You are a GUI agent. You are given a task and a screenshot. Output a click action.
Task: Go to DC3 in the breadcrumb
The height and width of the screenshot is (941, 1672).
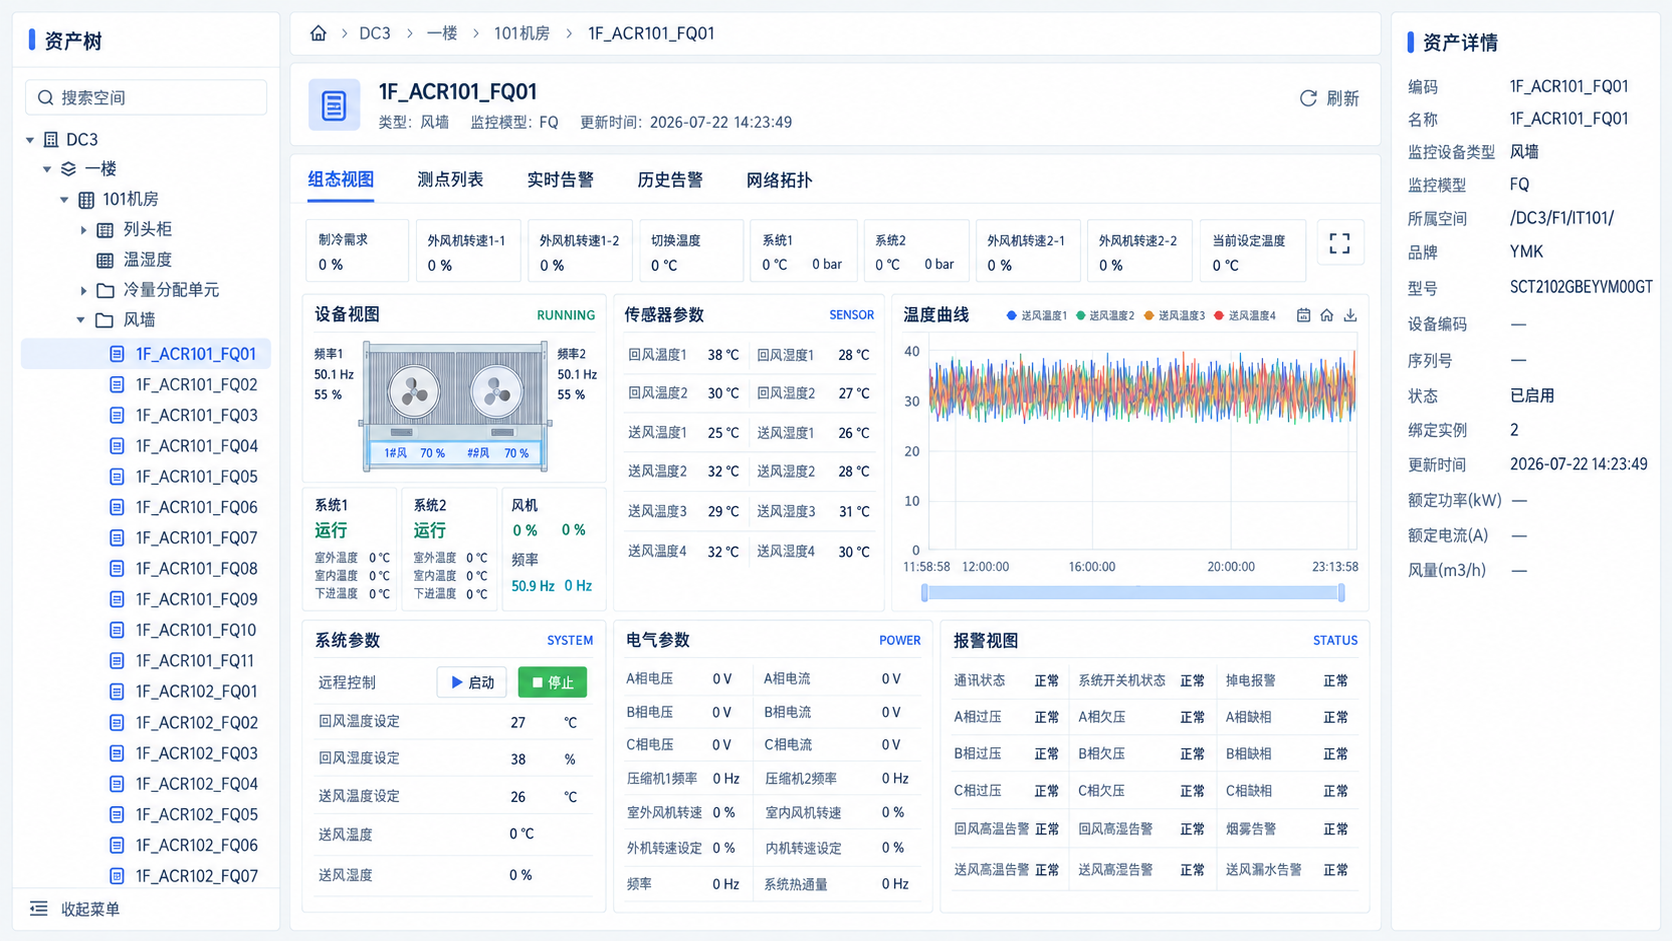tap(375, 33)
